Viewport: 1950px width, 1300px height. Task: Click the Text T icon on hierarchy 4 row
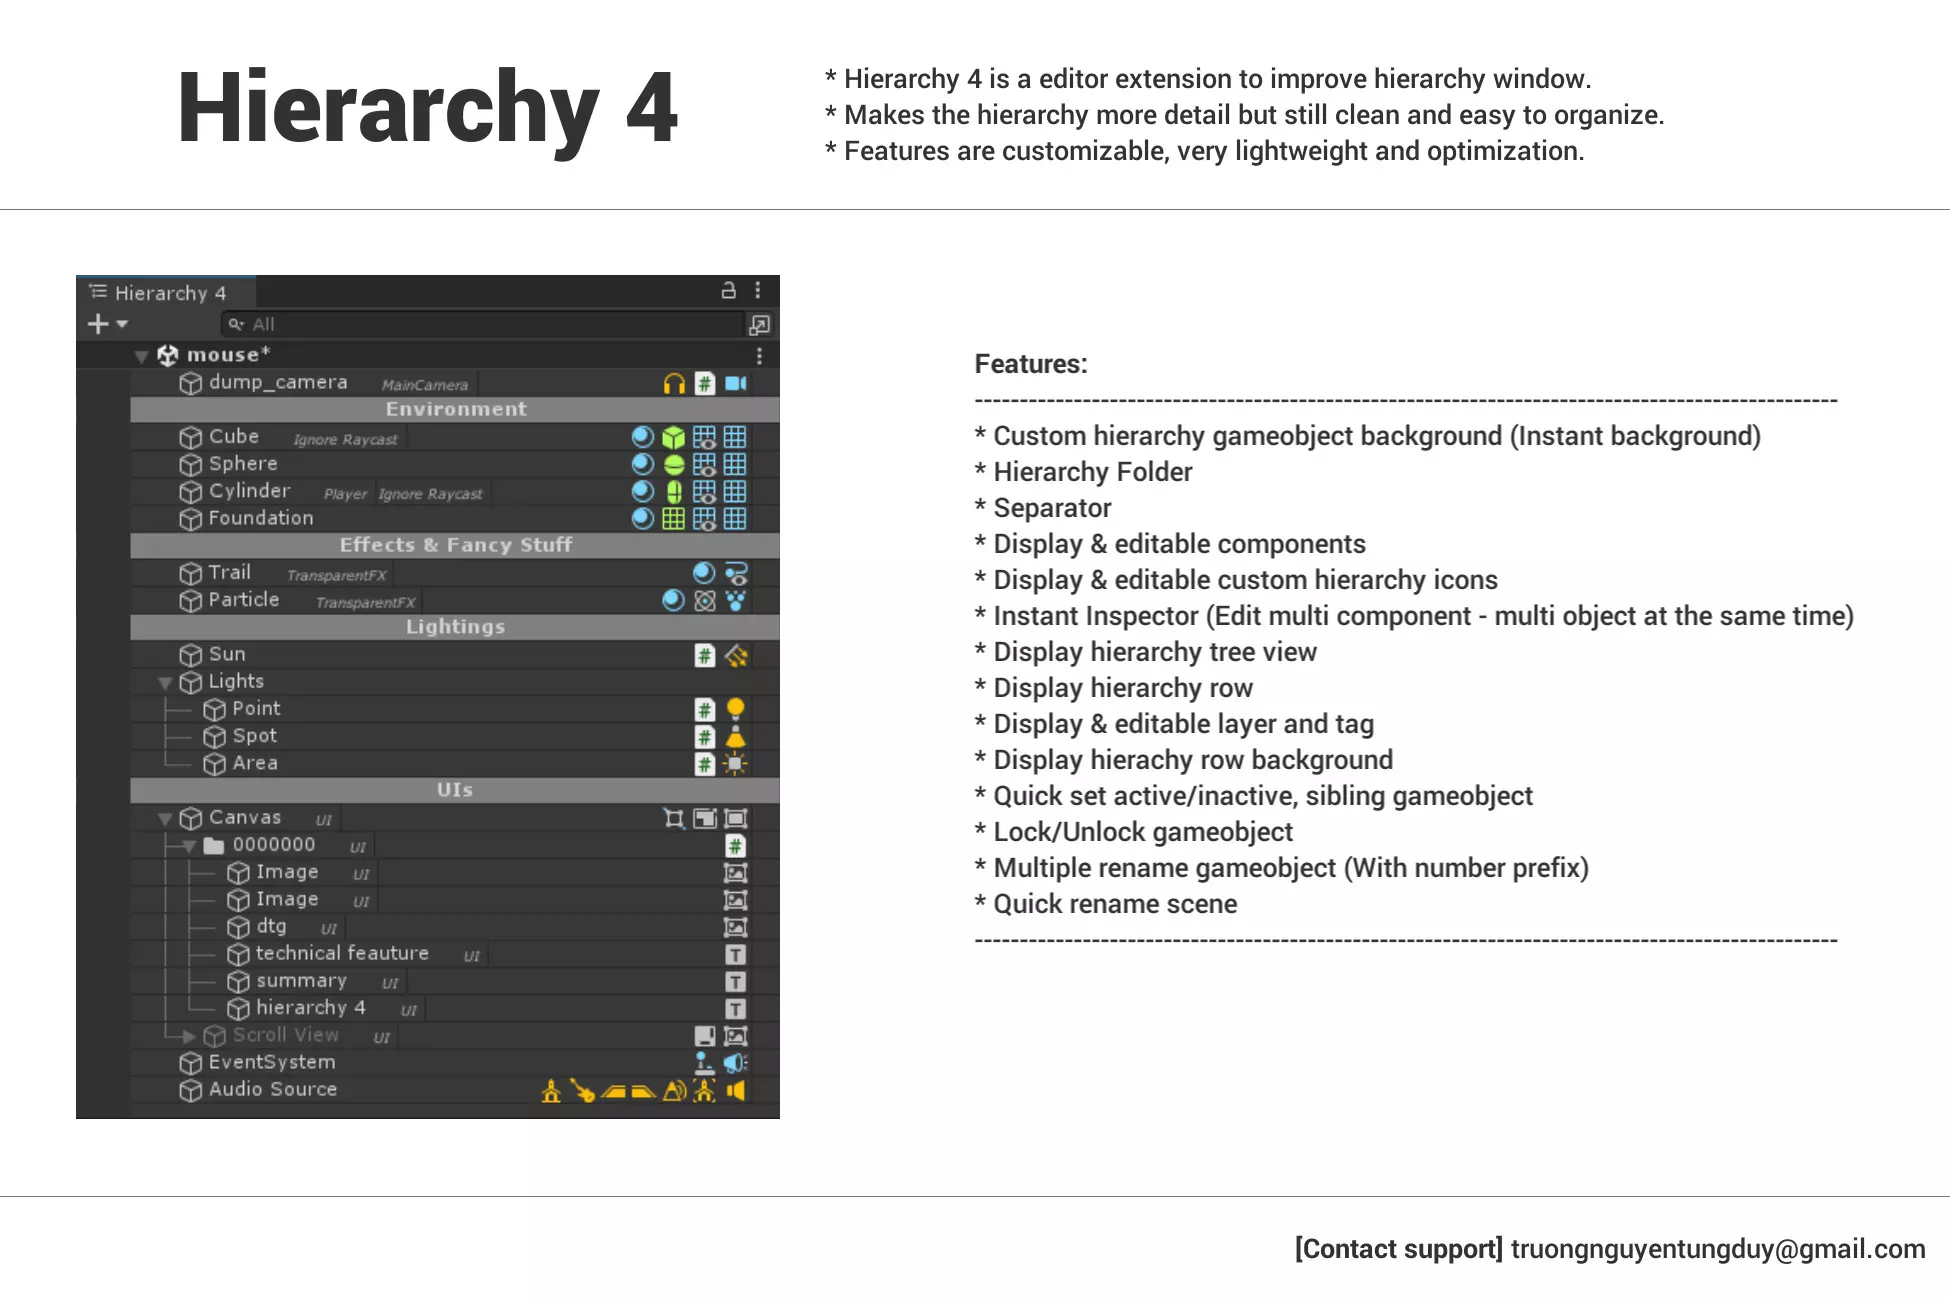(x=736, y=1009)
